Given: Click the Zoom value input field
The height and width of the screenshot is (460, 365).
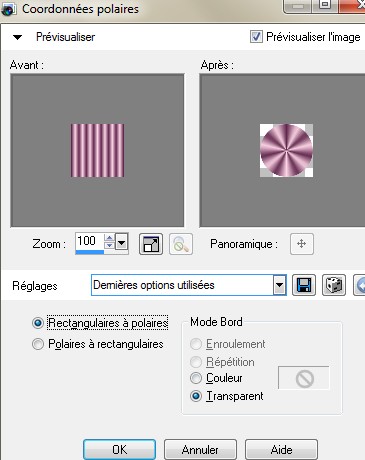Looking at the screenshot, I should coord(90,241).
